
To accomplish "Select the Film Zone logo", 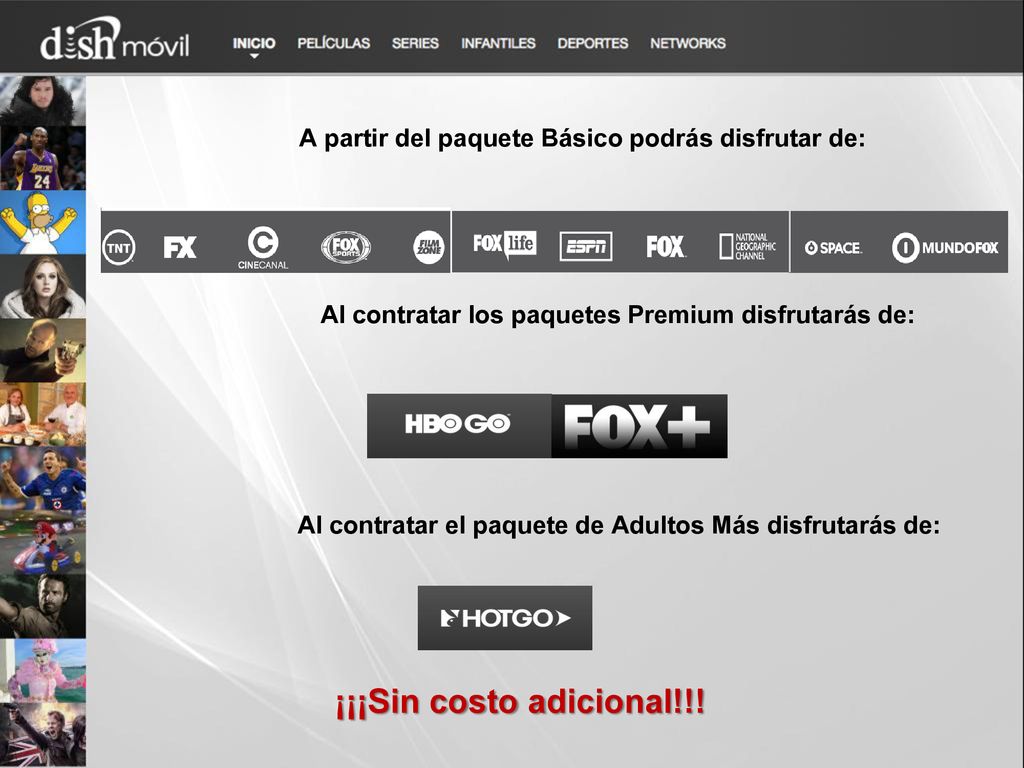I will coord(428,248).
